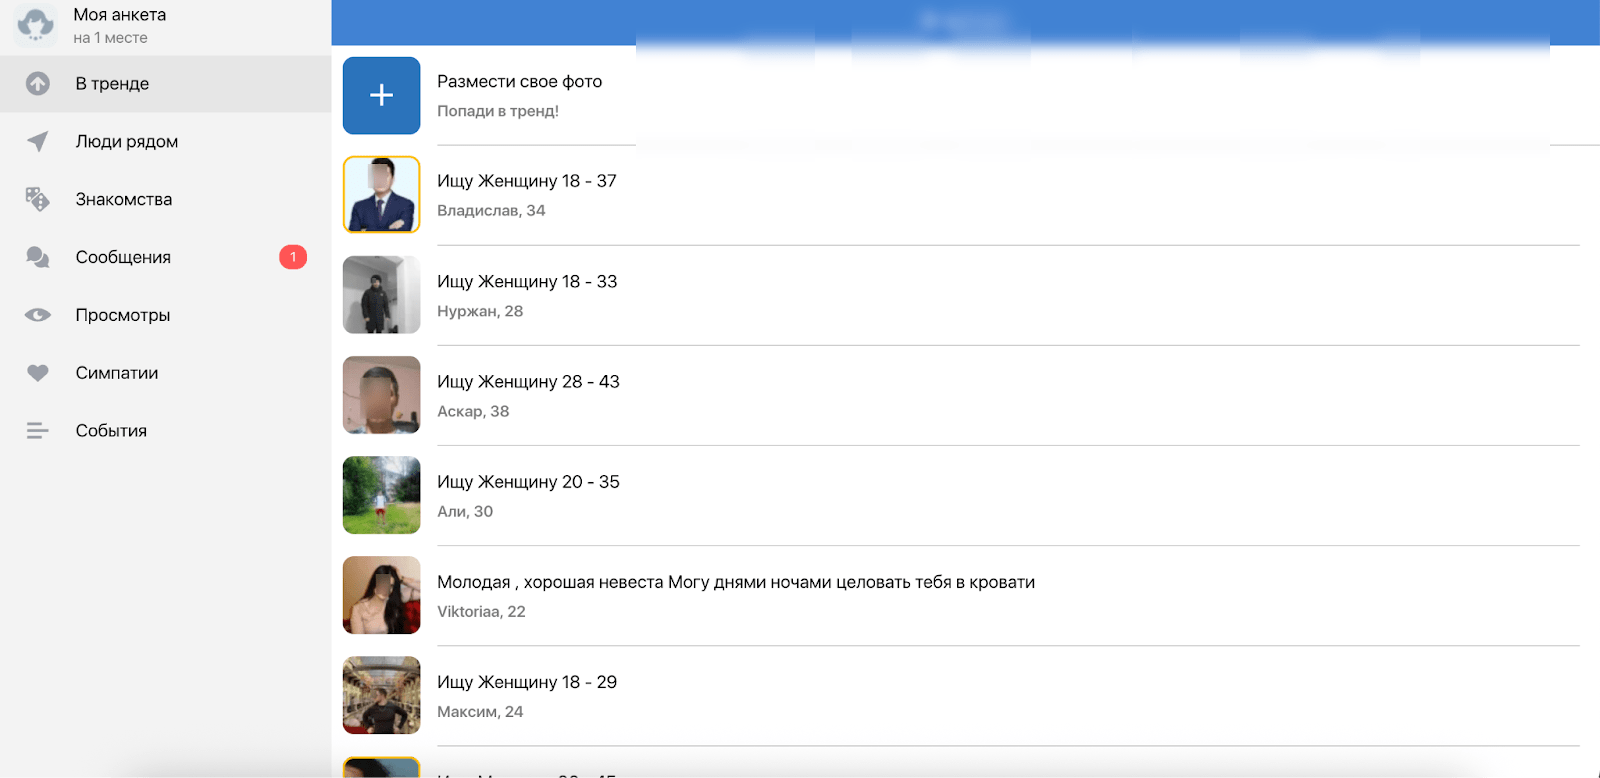Click the dice icon for Знакомства

[x=38, y=200]
